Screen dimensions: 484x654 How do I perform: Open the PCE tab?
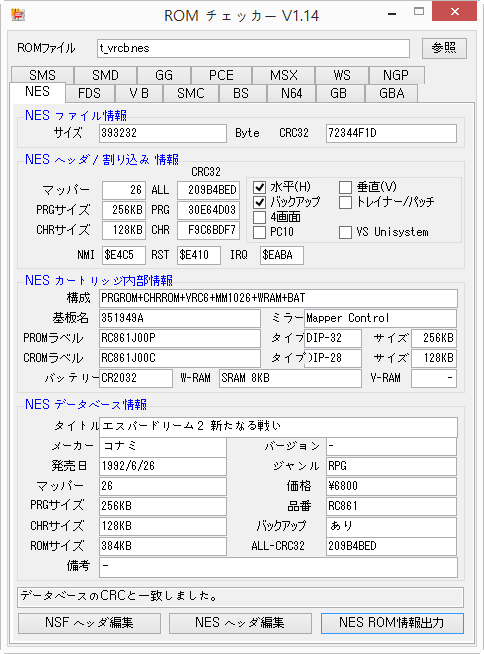(221, 75)
